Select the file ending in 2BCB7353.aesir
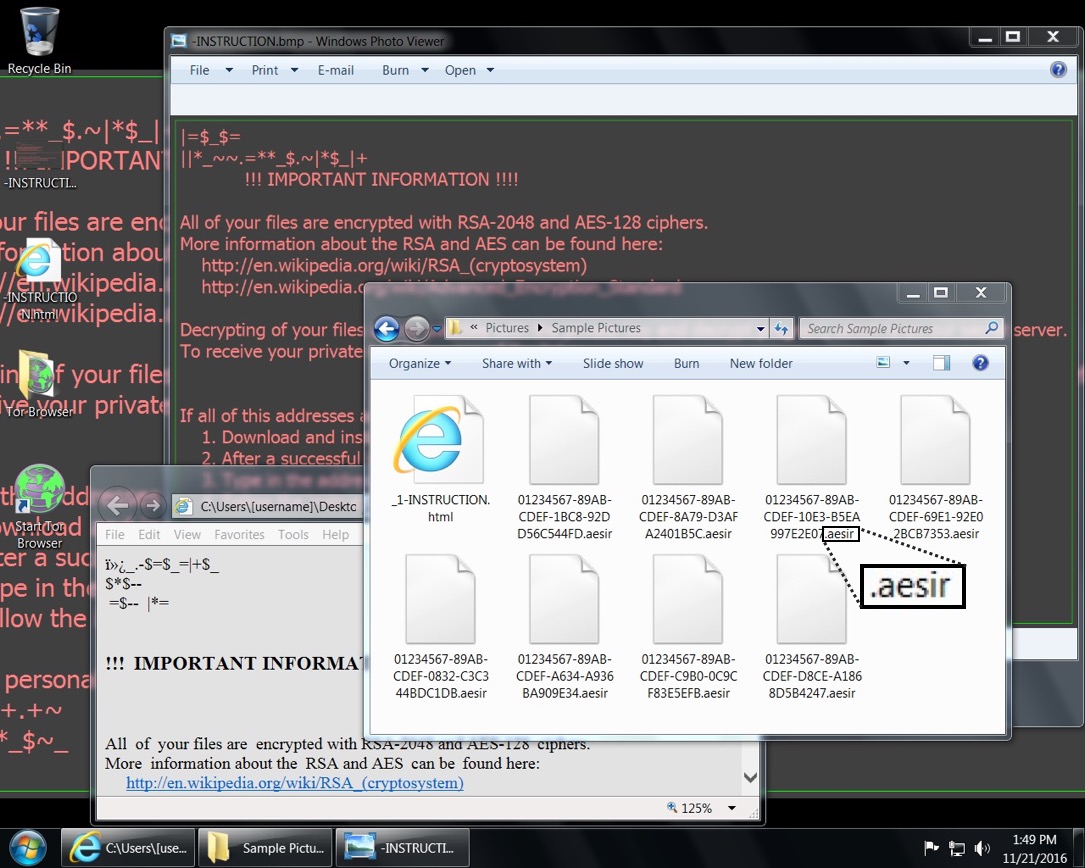Viewport: 1085px width, 868px height. point(936,467)
